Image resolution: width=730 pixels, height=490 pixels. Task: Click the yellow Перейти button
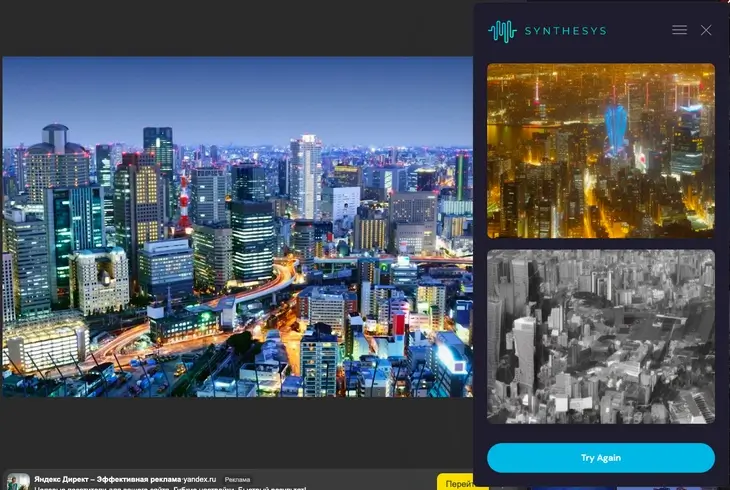455,483
